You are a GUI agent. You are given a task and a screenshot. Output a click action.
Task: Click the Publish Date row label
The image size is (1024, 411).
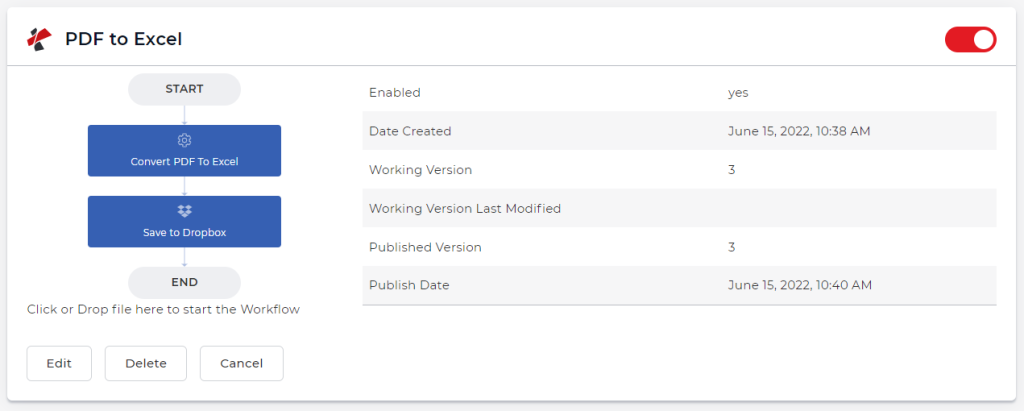click(409, 285)
